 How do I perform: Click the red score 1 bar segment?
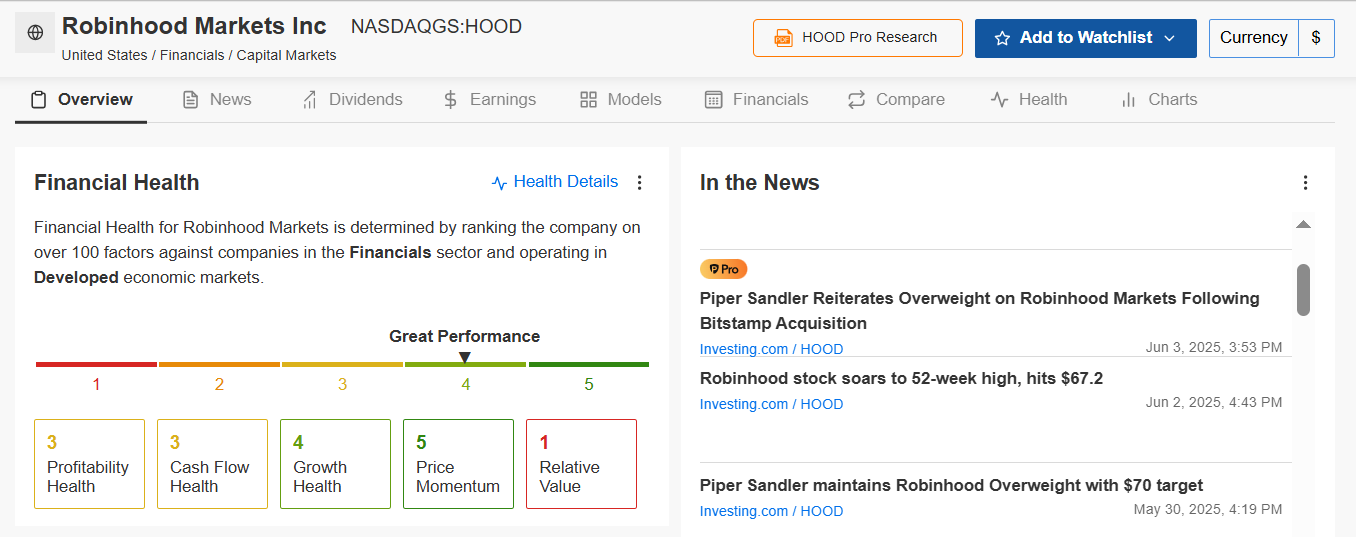(x=96, y=364)
